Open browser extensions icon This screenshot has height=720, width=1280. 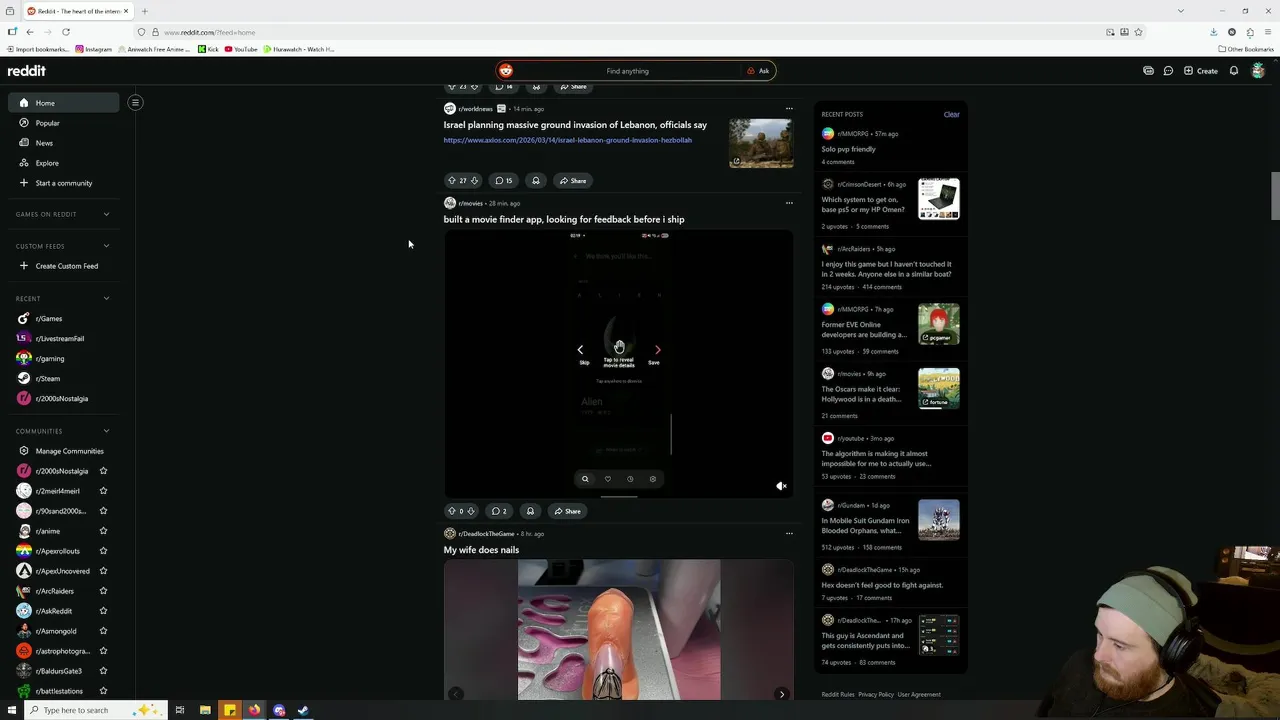[x=1250, y=32]
